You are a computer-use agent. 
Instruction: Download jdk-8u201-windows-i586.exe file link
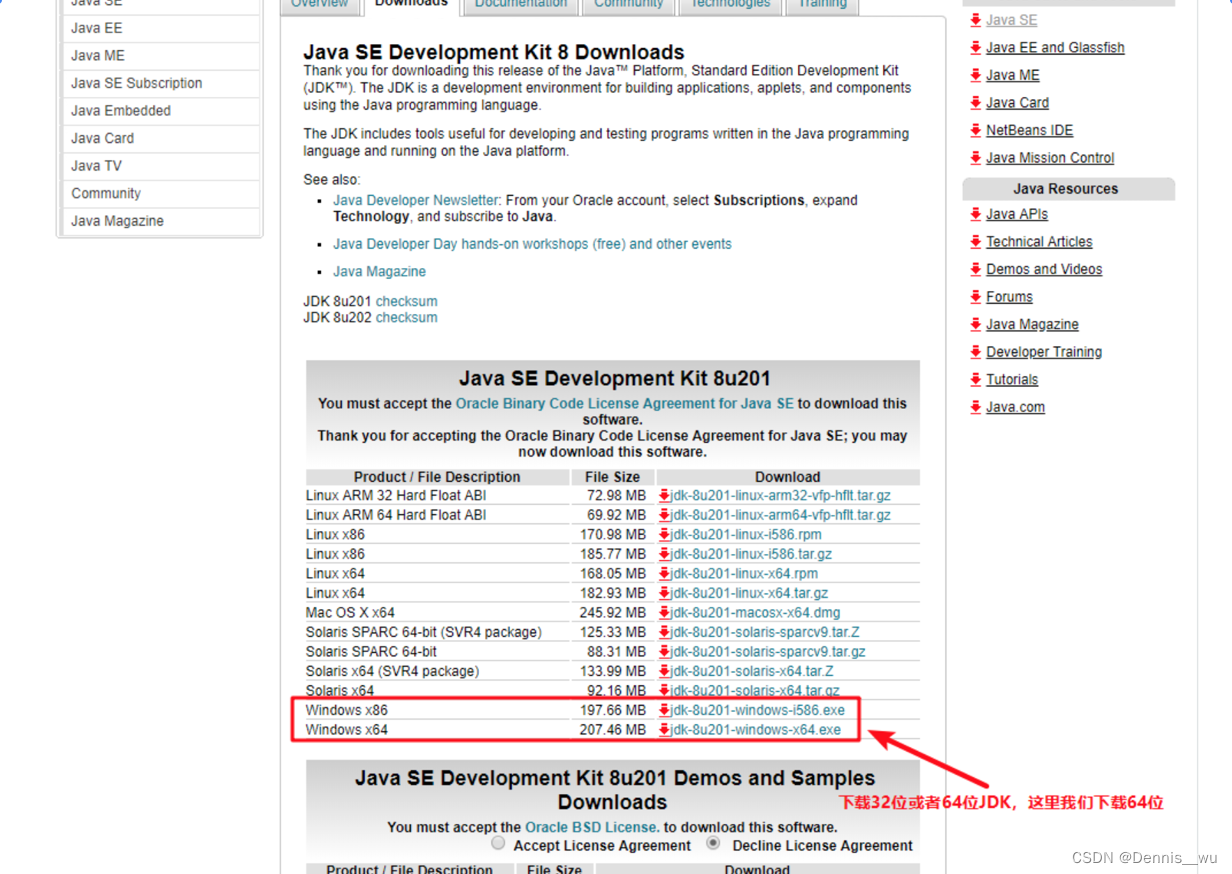point(758,710)
